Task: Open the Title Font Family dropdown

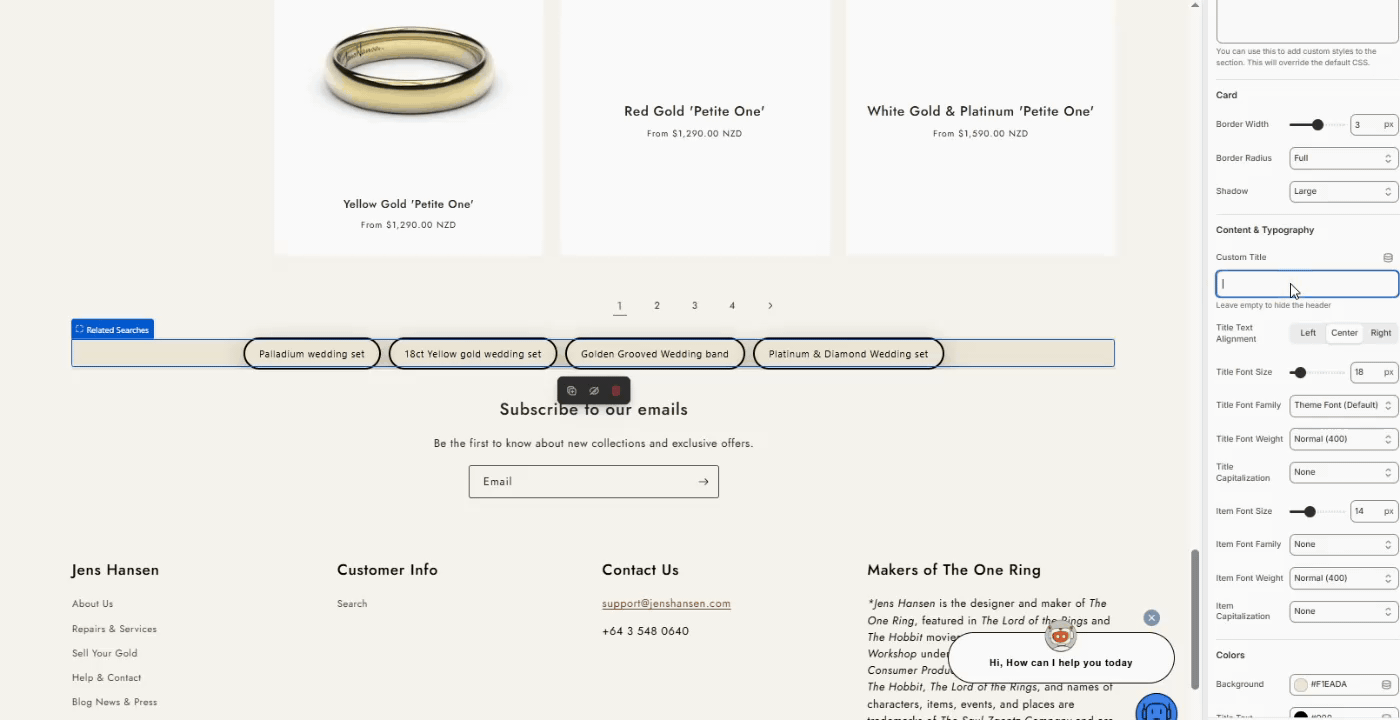Action: (x=1343, y=405)
